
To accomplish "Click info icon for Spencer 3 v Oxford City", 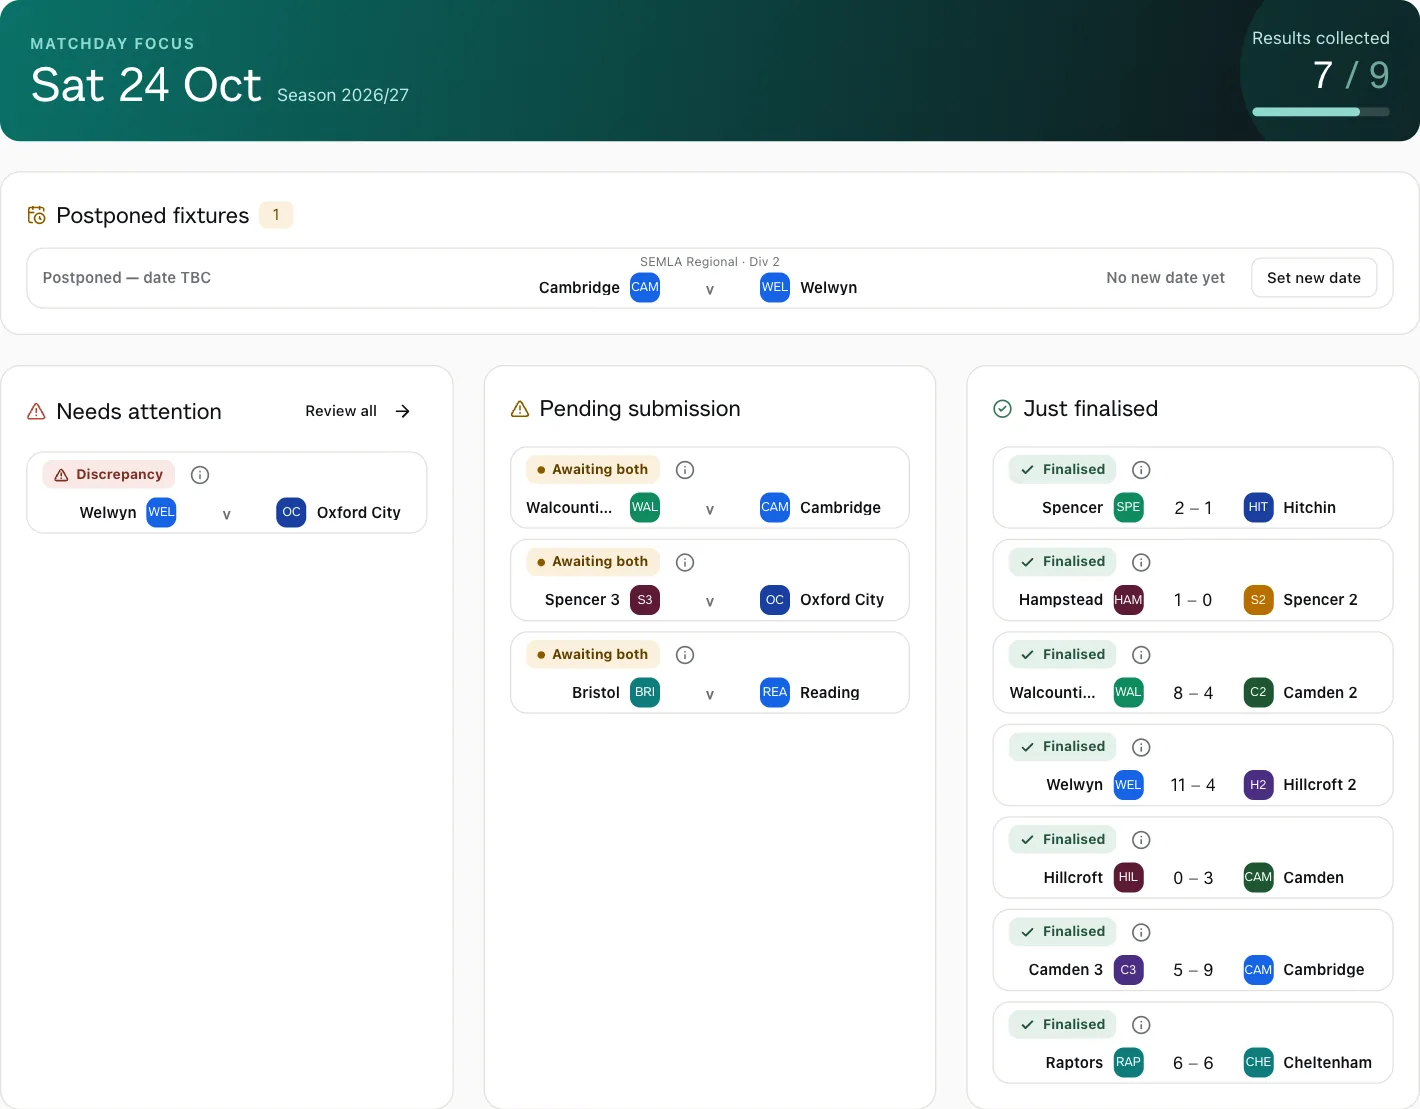I will 685,562.
